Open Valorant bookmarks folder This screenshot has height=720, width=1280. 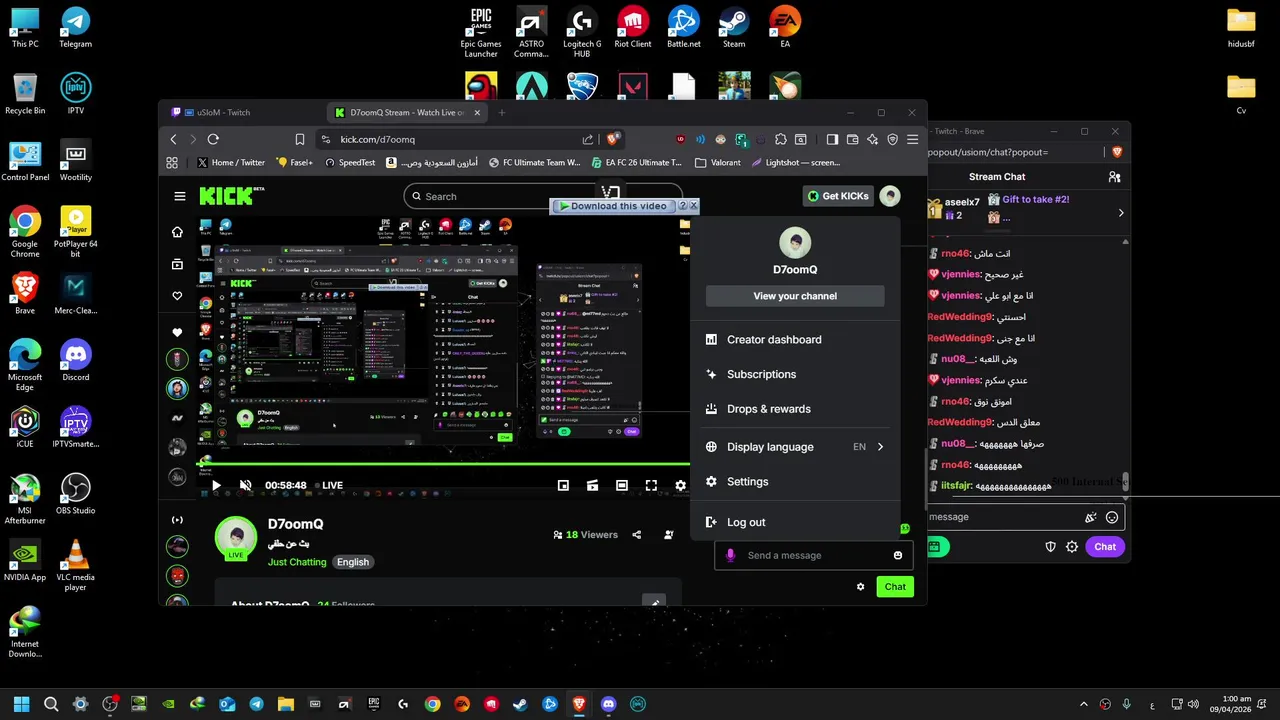(x=718, y=162)
